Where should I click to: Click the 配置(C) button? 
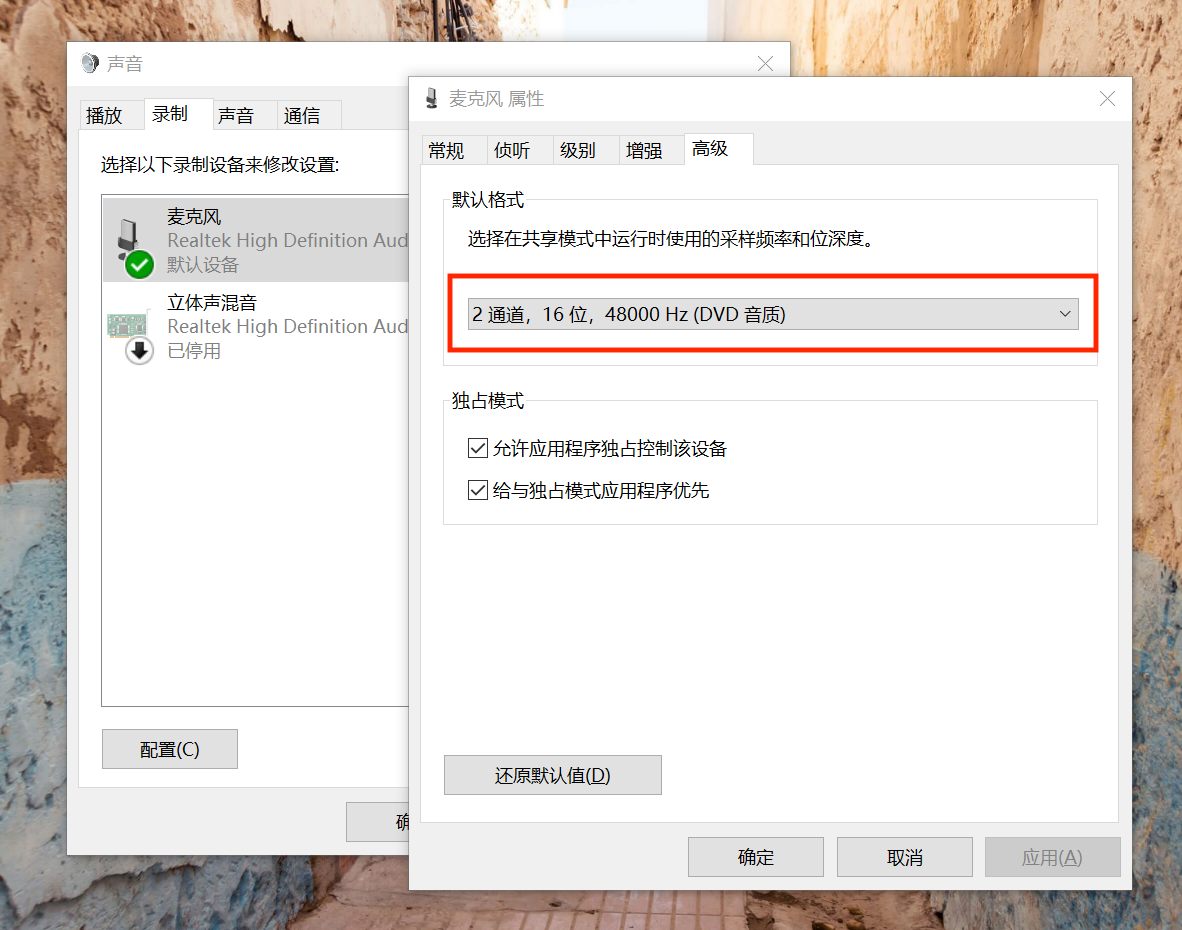click(x=170, y=749)
